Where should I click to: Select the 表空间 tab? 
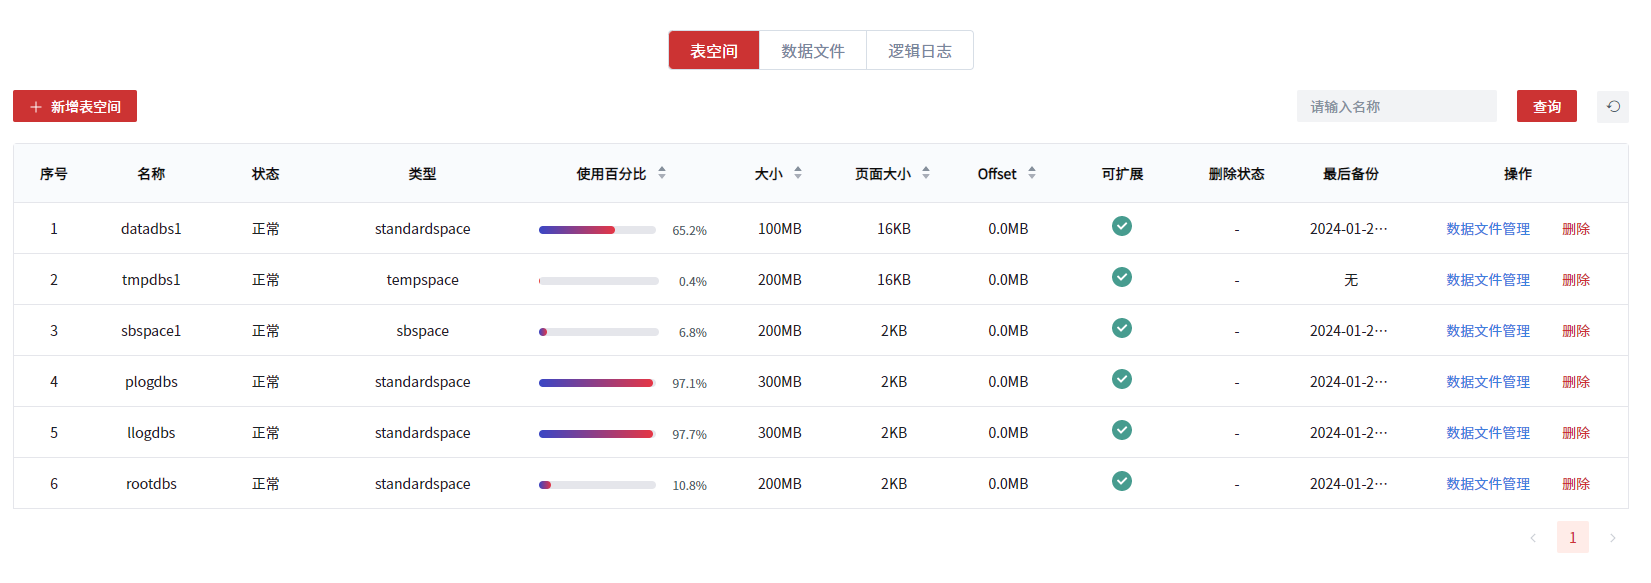(714, 51)
